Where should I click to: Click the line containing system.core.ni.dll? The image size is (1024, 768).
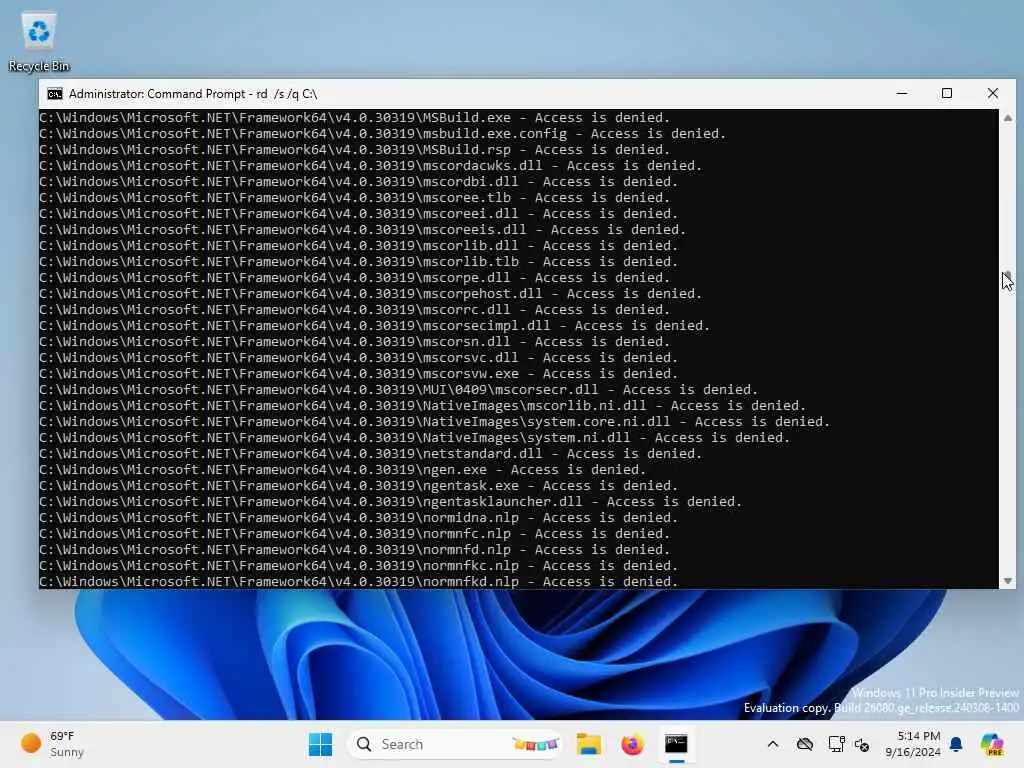click(x=435, y=422)
